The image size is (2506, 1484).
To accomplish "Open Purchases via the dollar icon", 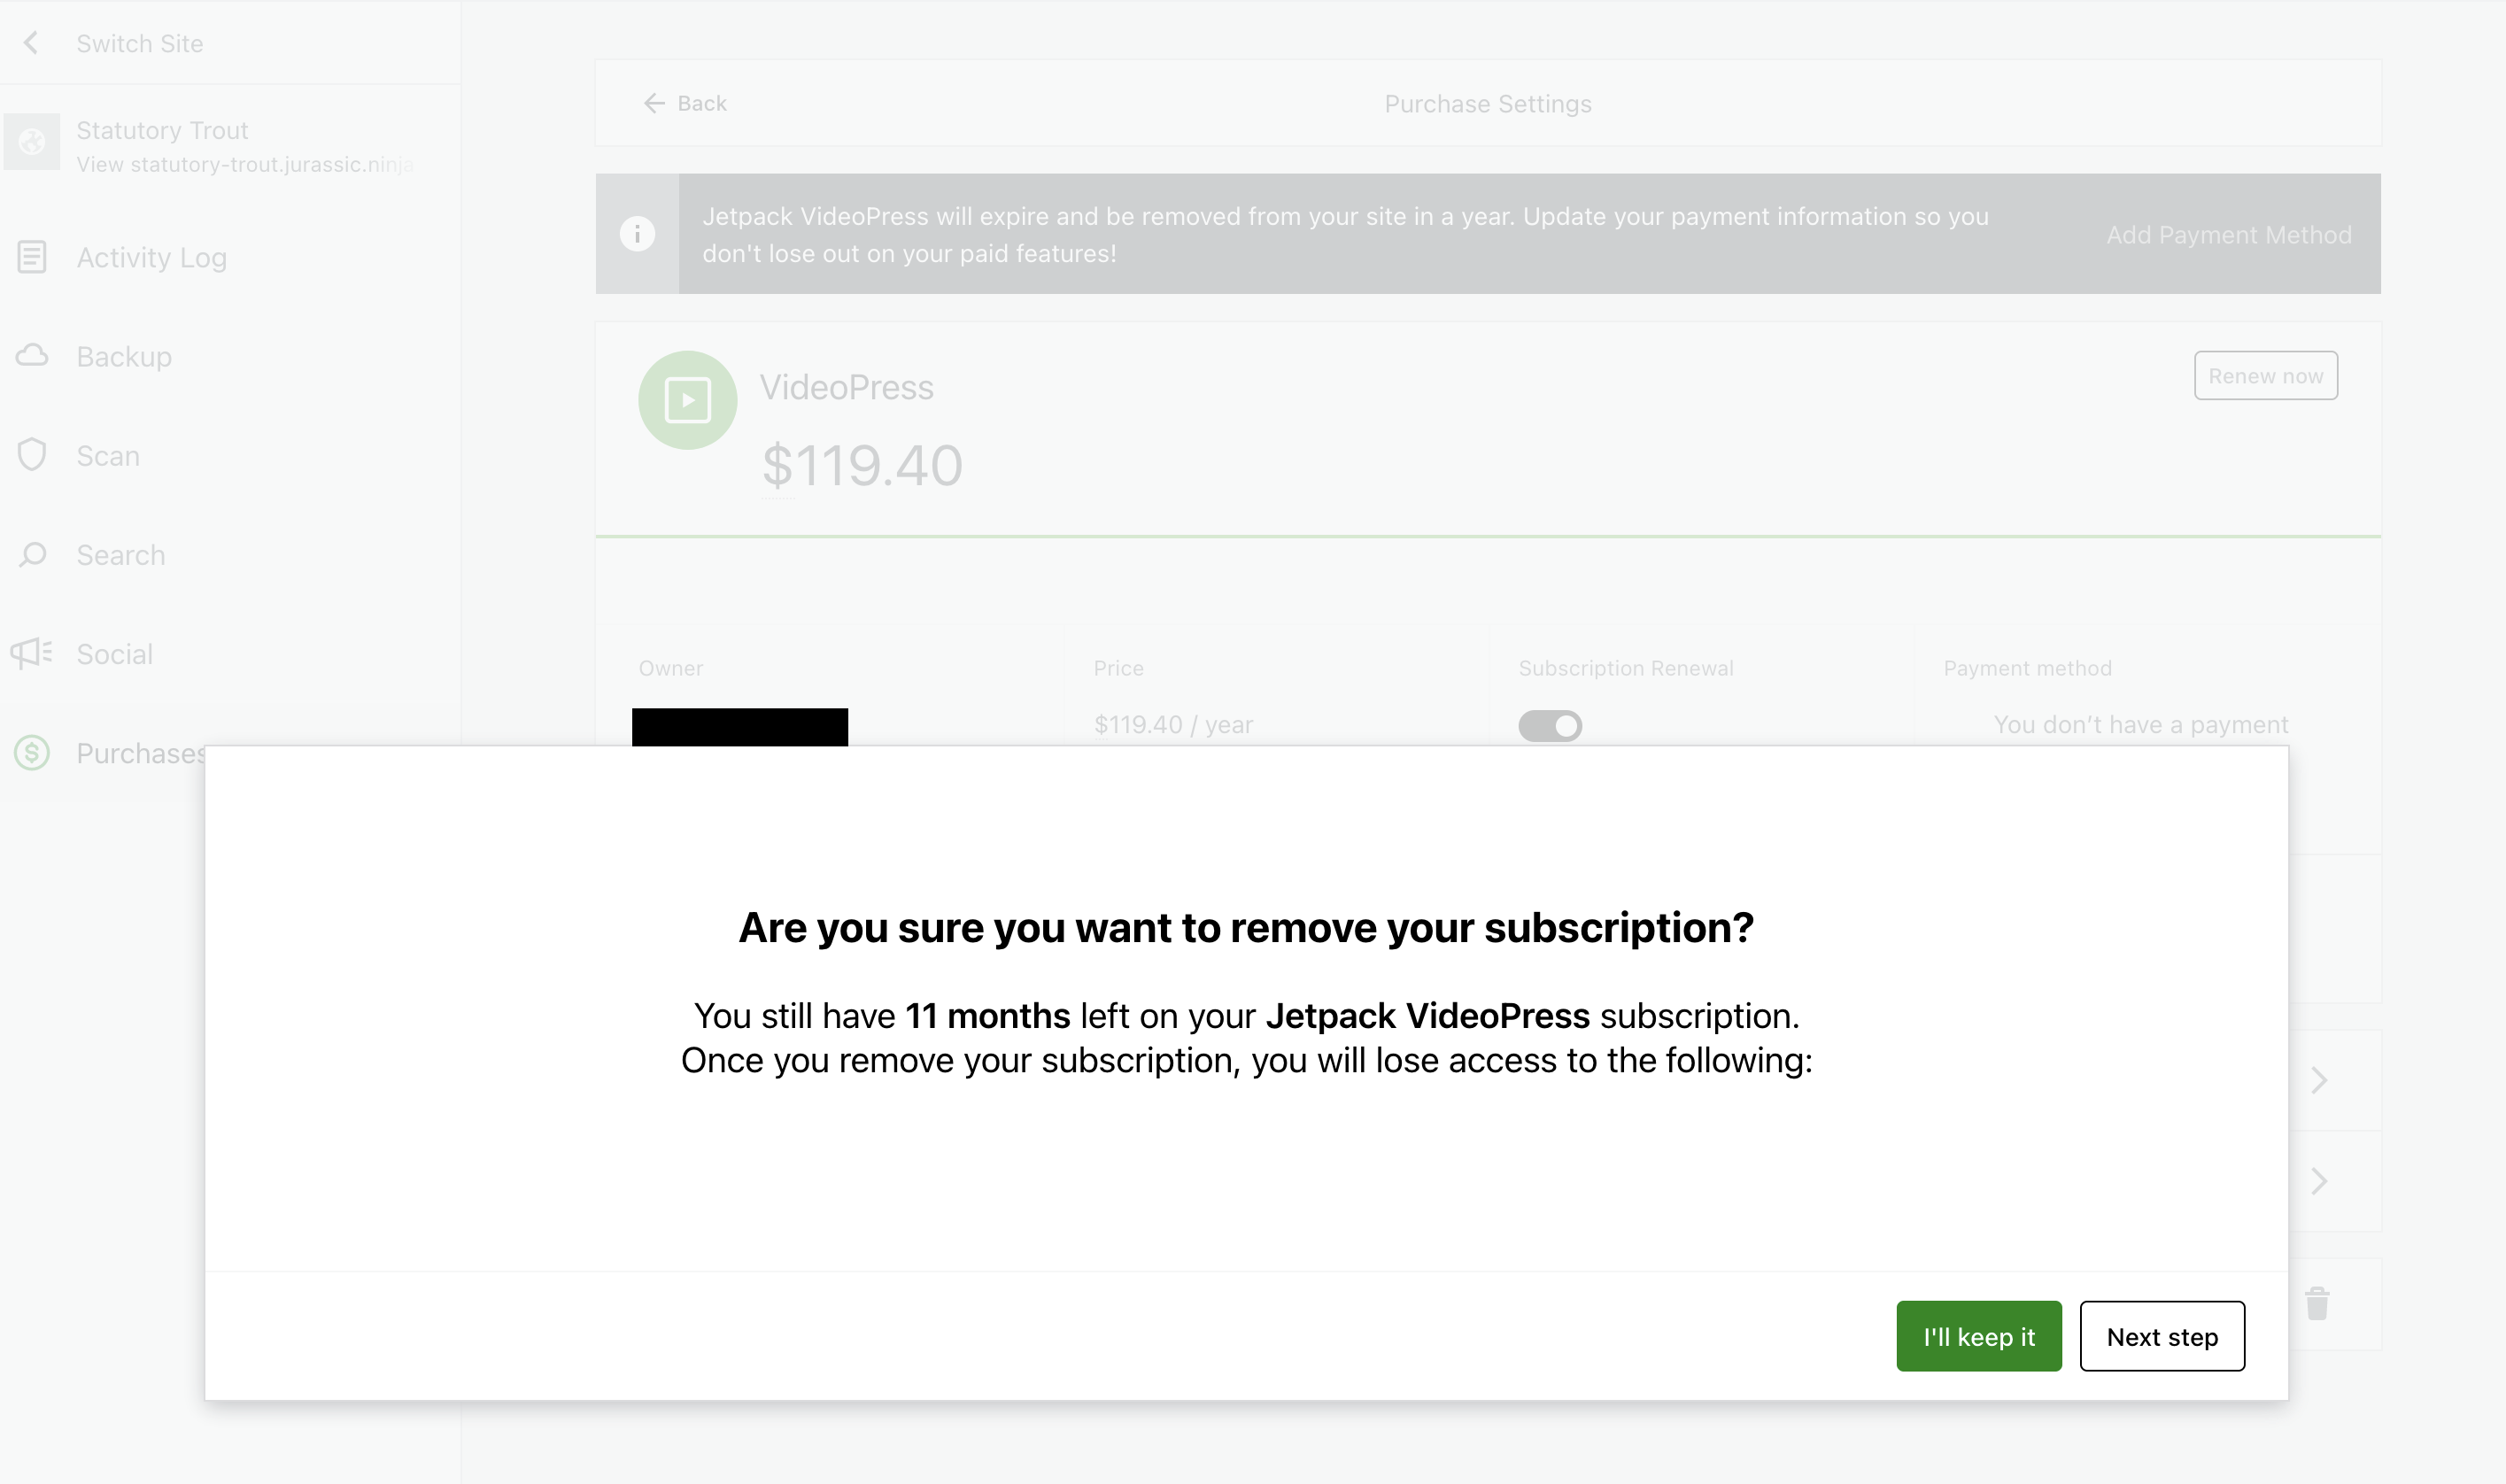I will point(33,753).
